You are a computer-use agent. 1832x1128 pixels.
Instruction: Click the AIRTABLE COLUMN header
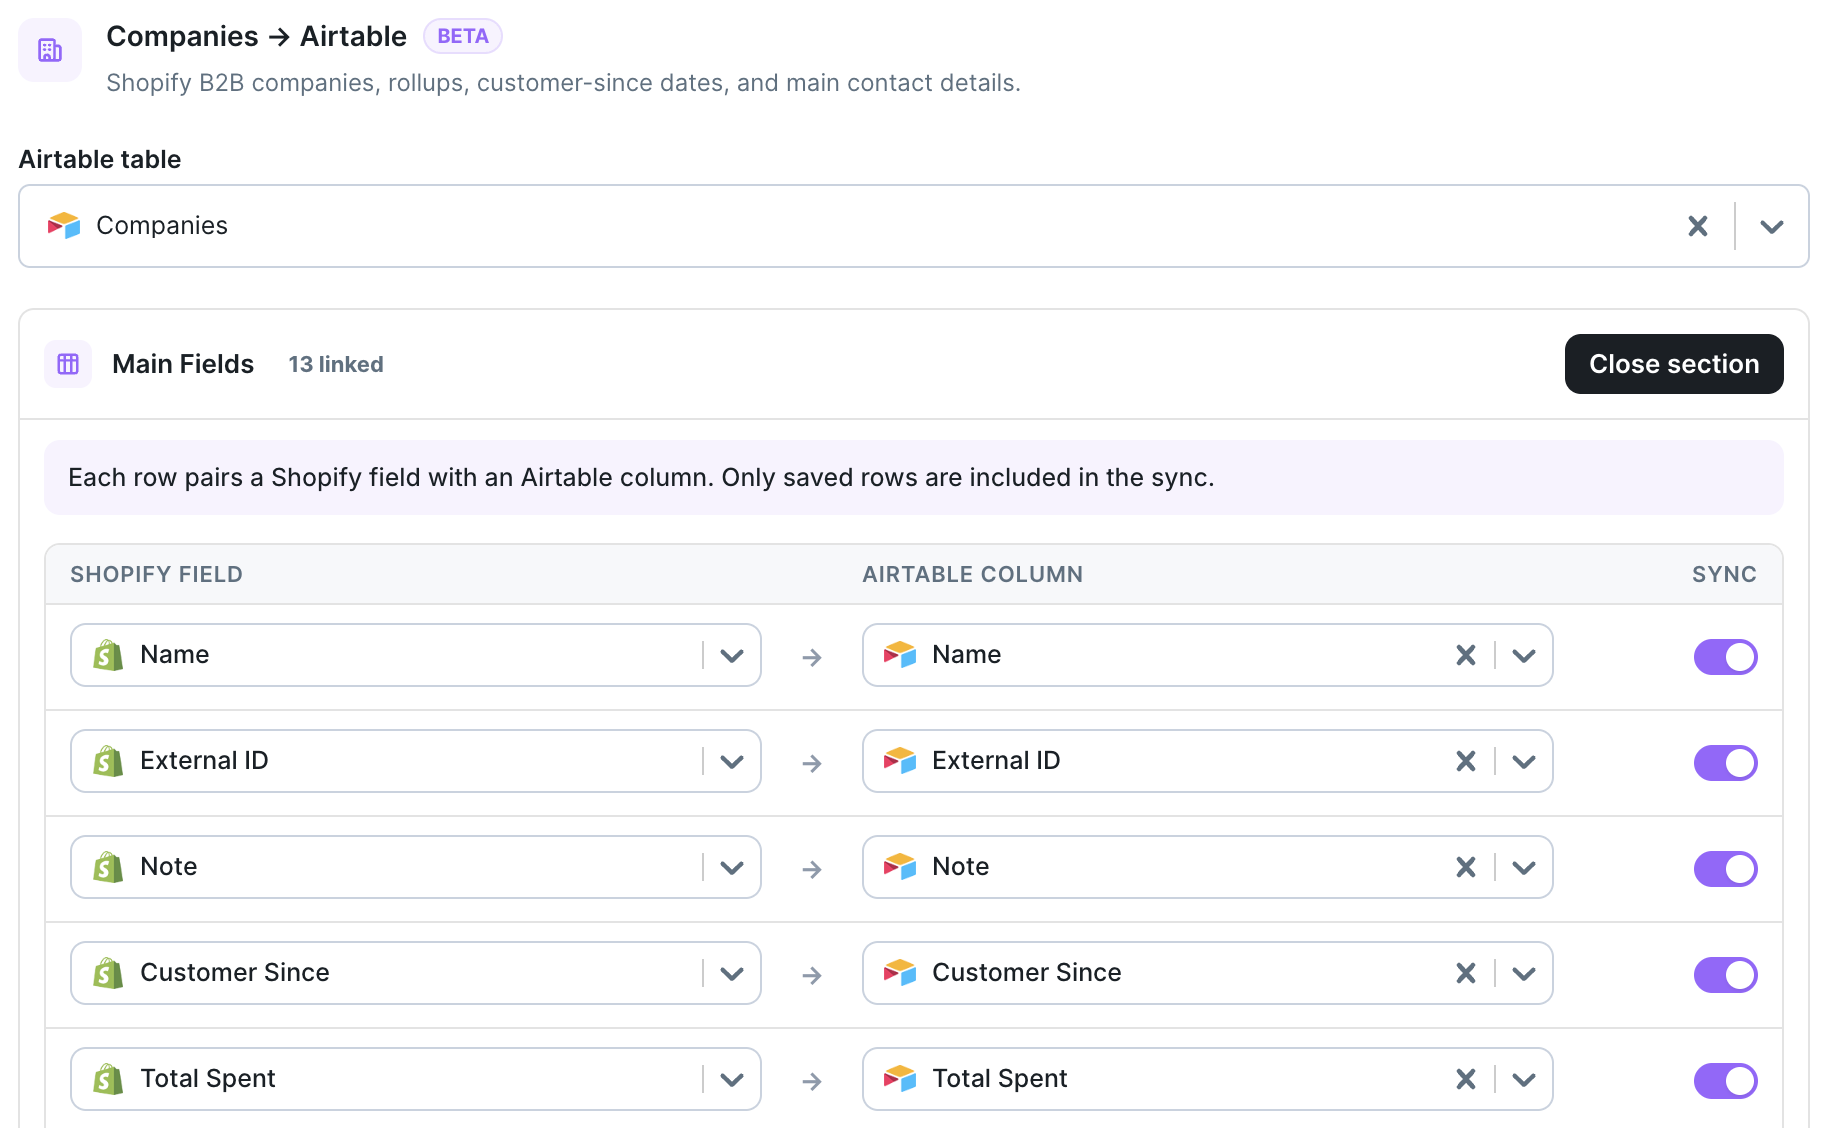pos(973,574)
